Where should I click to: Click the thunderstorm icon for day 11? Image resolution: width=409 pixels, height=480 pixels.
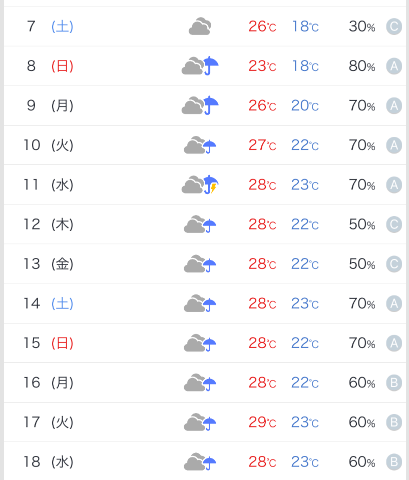point(200,184)
